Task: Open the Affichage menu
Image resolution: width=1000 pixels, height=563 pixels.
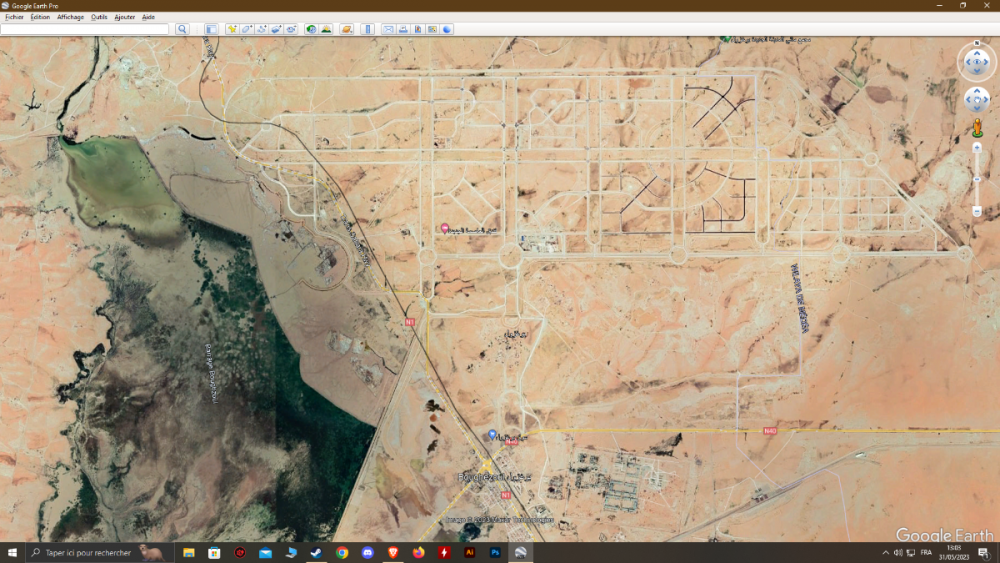Action: pos(70,17)
